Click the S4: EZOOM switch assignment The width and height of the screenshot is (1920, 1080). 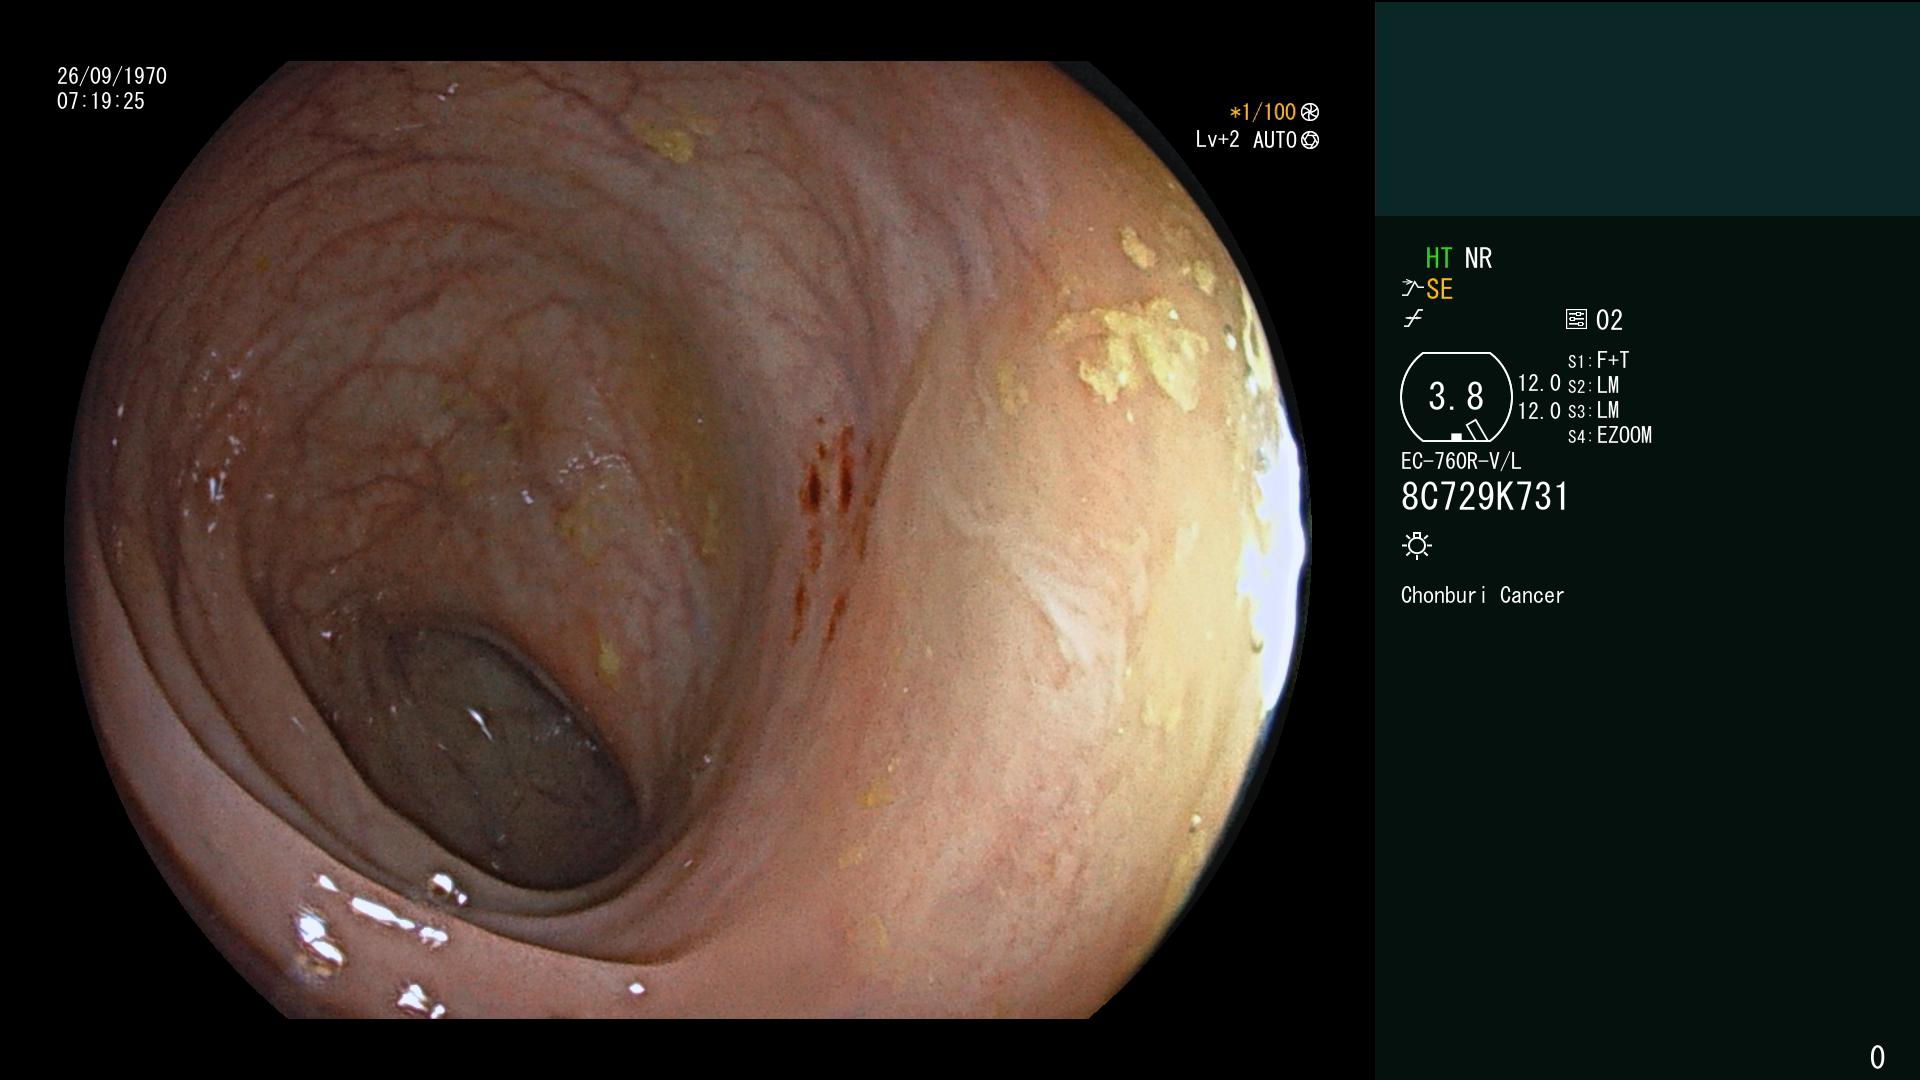pyautogui.click(x=1610, y=435)
